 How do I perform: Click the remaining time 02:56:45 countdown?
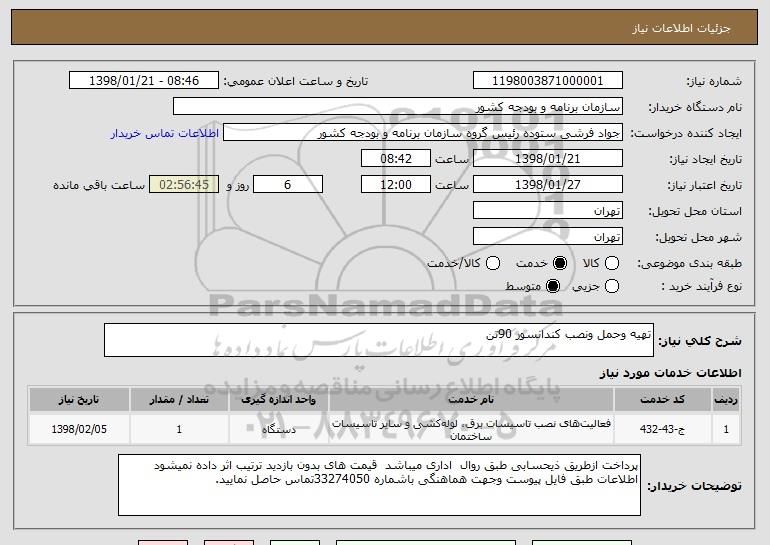184,185
